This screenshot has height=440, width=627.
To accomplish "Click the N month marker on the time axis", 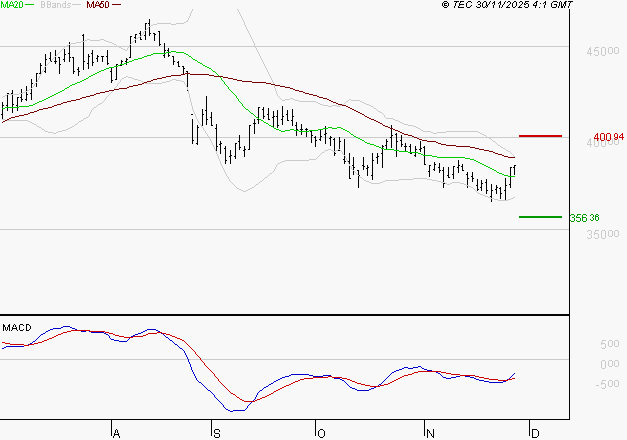I will click(430, 434).
